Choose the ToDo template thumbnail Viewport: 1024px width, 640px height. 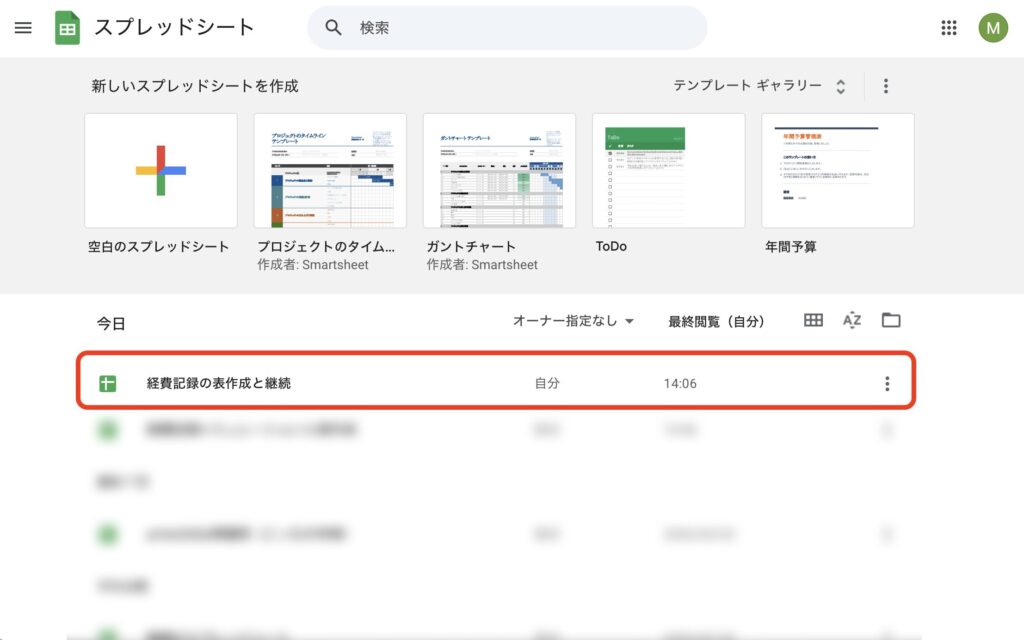click(668, 170)
